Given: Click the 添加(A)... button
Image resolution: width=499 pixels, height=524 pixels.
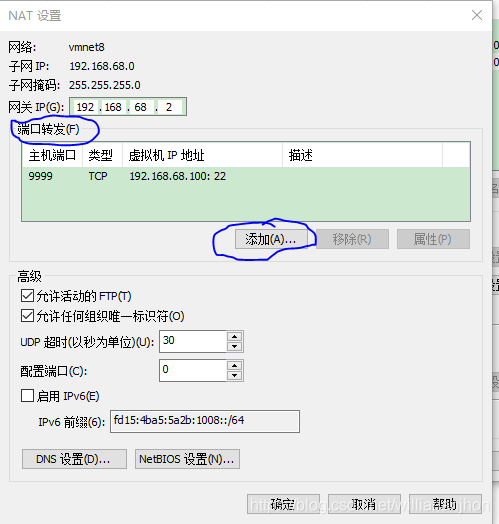Looking at the screenshot, I should [x=271, y=239].
